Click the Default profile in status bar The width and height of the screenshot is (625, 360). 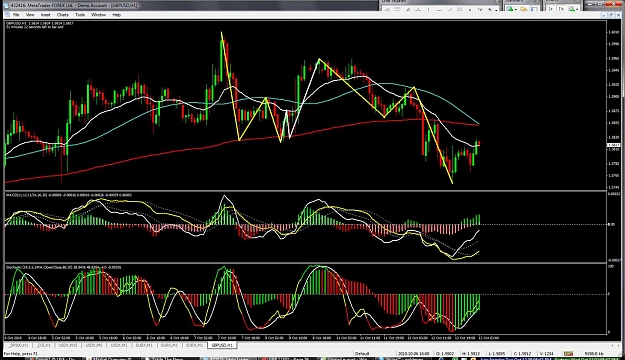[362, 354]
